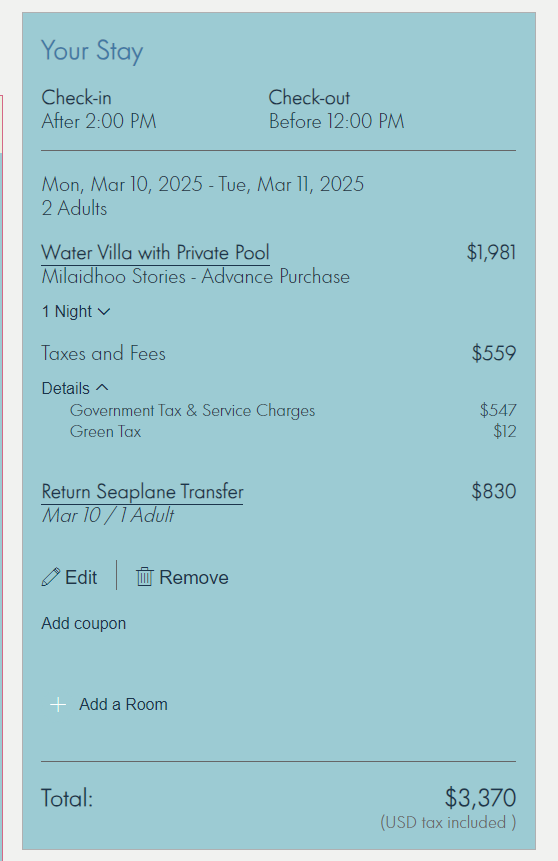Click the plus icon beside Add a Room
Image resolution: width=558 pixels, height=861 pixels.
click(x=58, y=705)
